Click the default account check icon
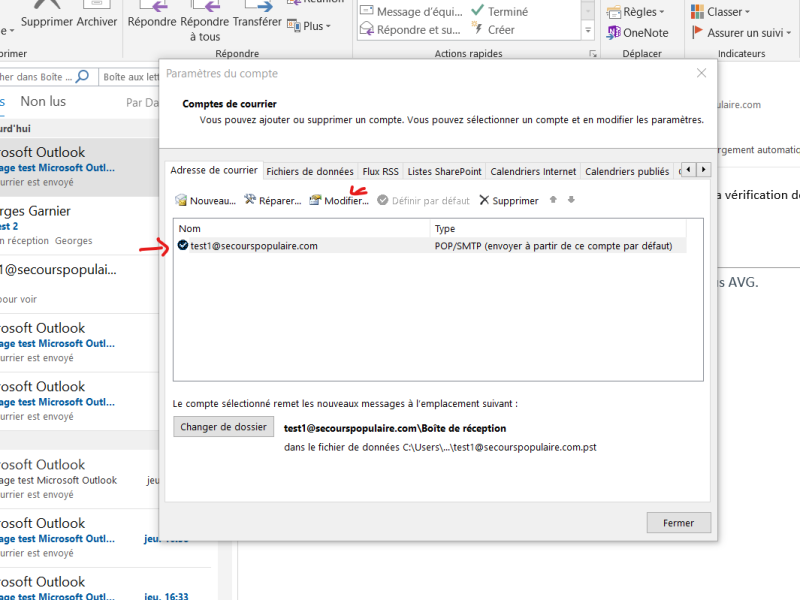The image size is (800, 600). (183, 245)
